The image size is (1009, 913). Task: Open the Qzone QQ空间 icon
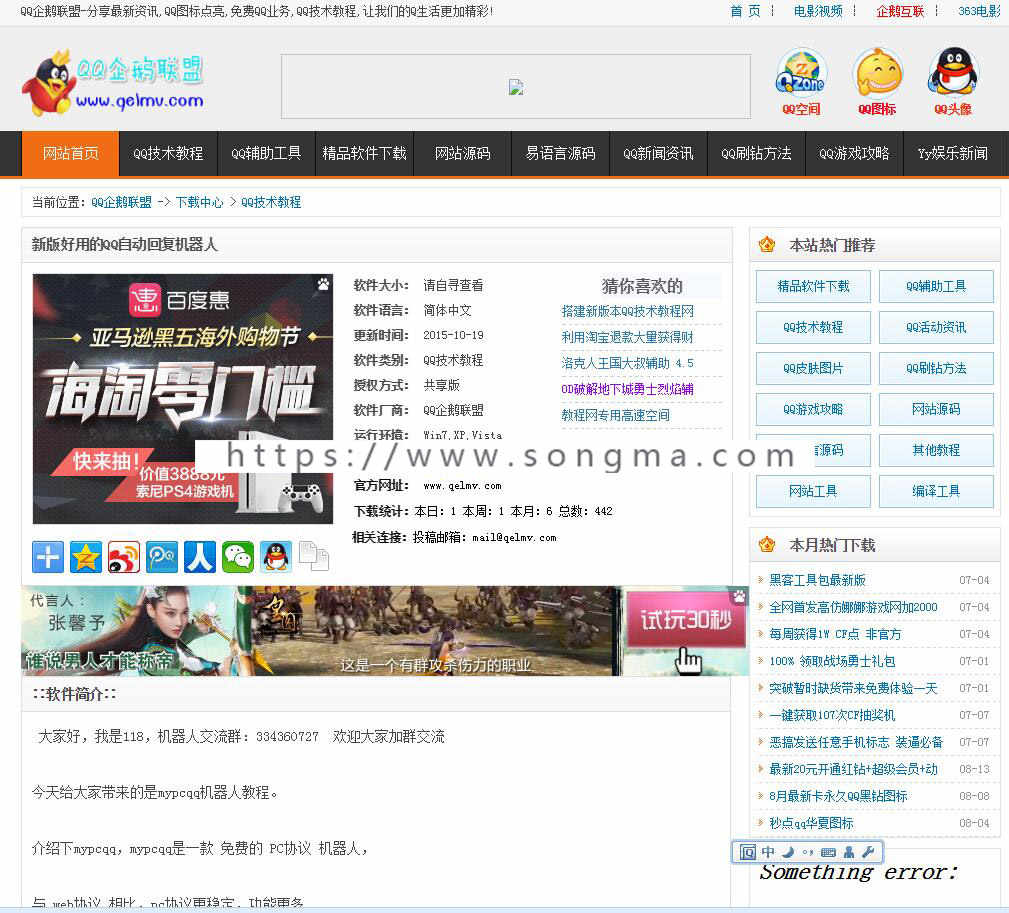tap(801, 81)
